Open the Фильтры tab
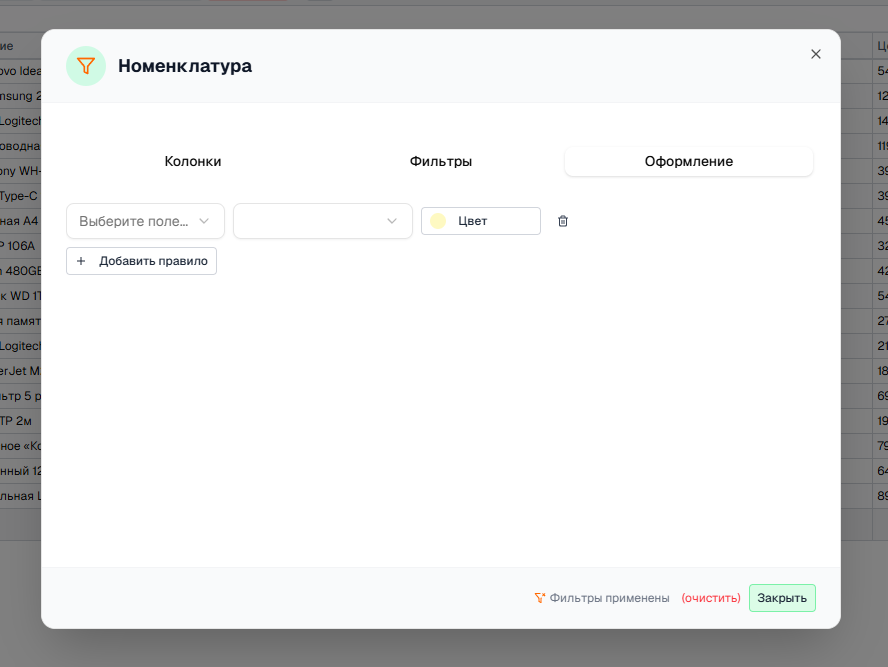888x667 pixels. point(441,161)
